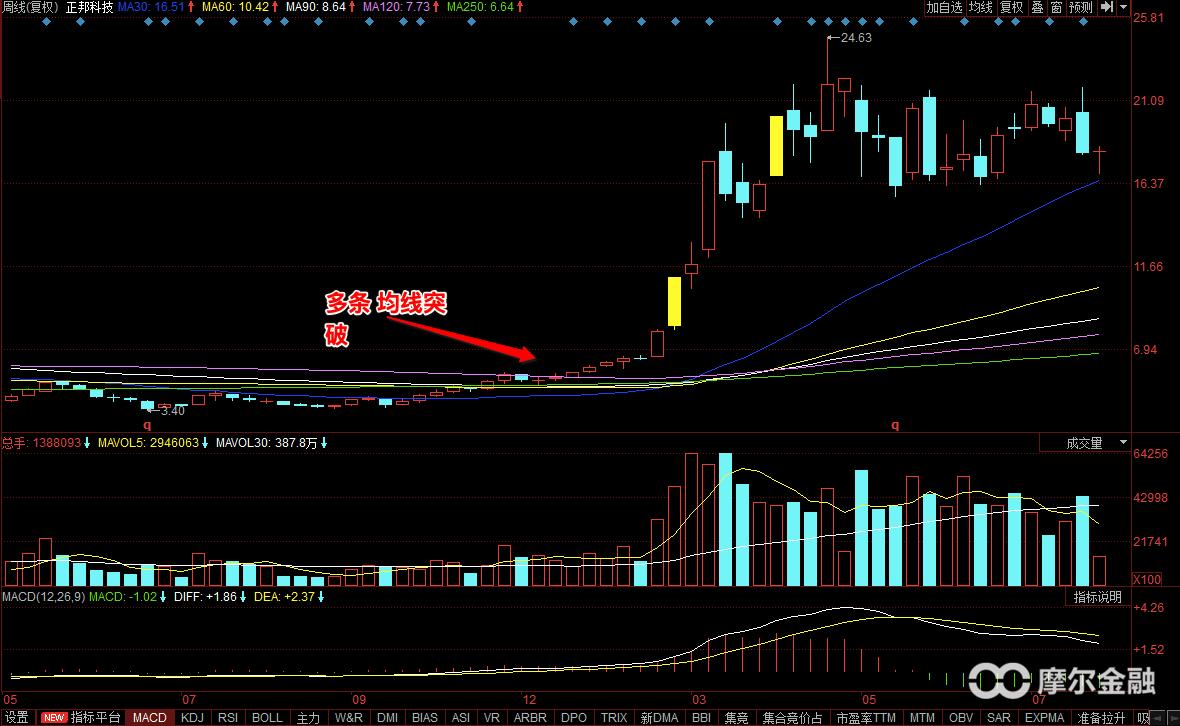The height and width of the screenshot is (726, 1180).
Task: Switch to the 主力 indicator tab
Action: (x=309, y=718)
